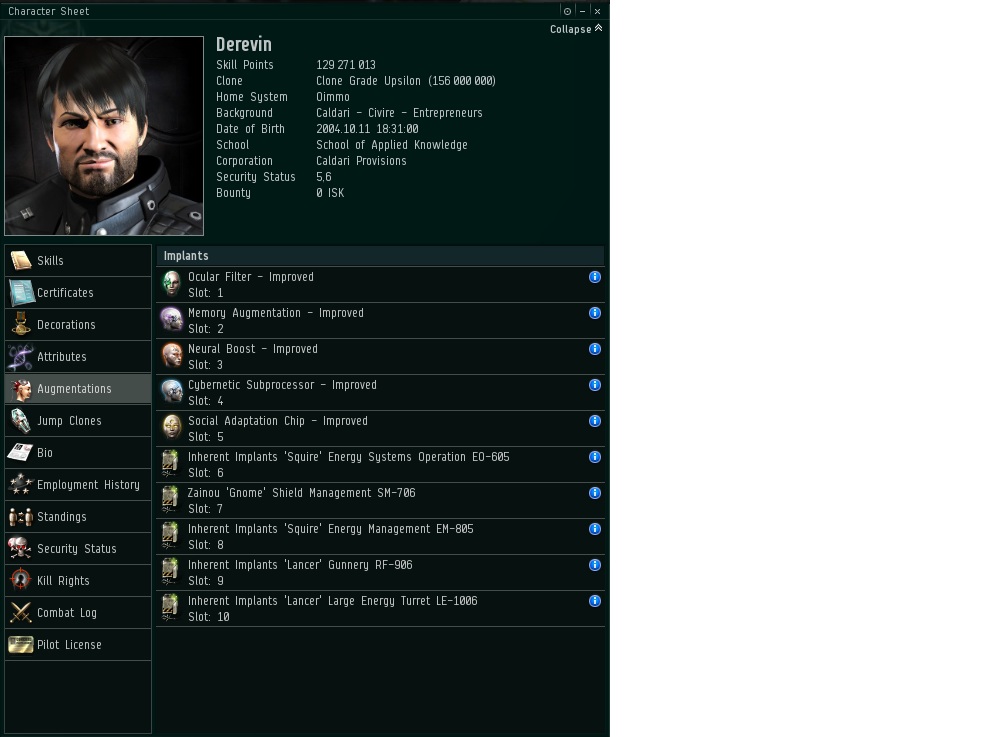Click the Neural Boost implant icon
The height and width of the screenshot is (737, 1008).
171,356
